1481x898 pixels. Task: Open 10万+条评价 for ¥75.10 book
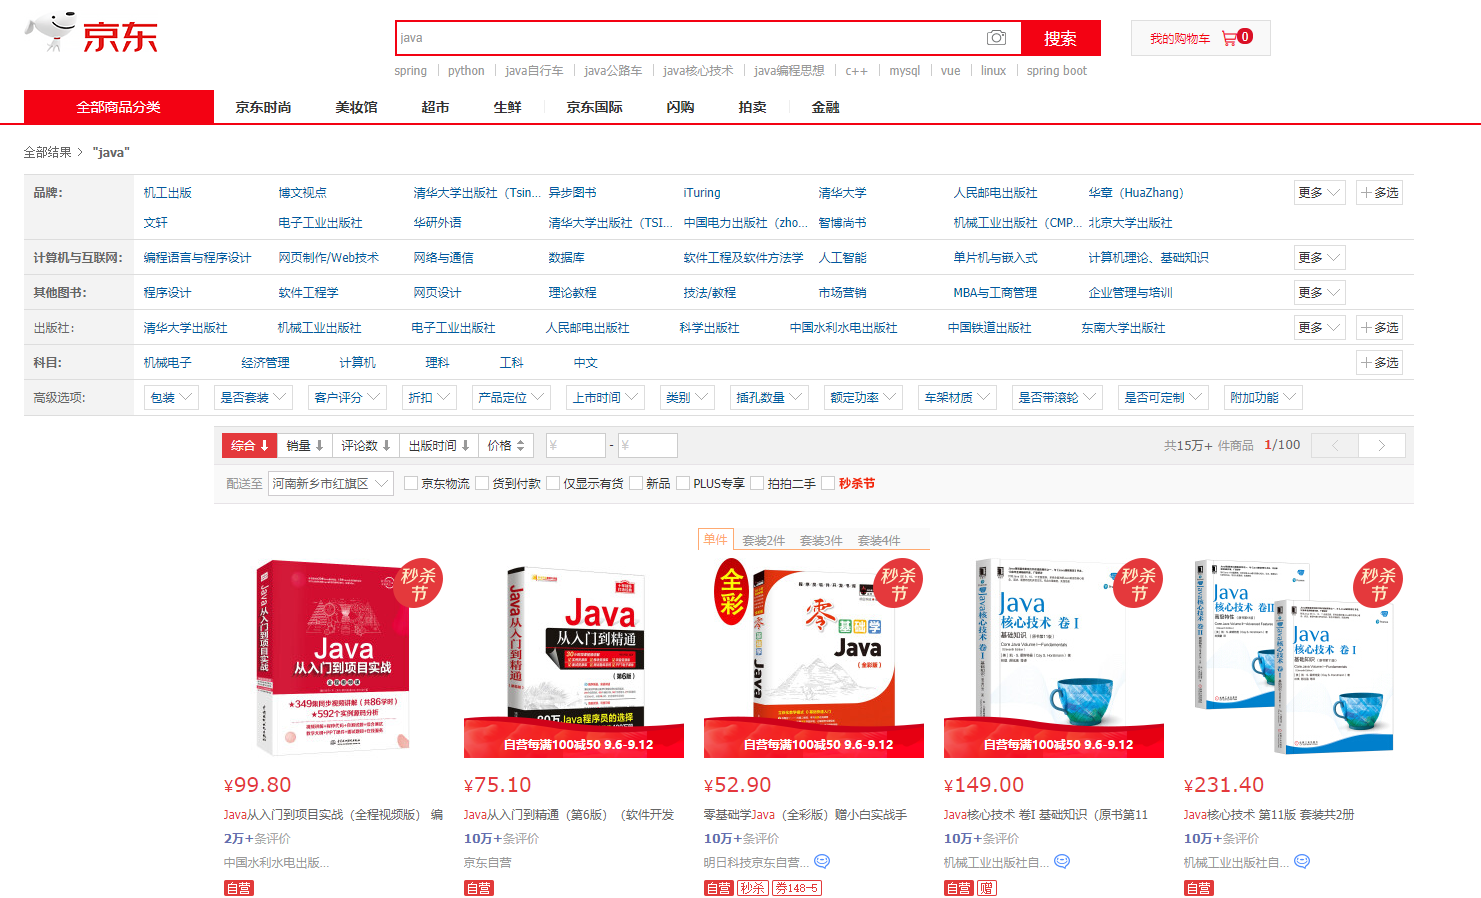[x=501, y=839]
